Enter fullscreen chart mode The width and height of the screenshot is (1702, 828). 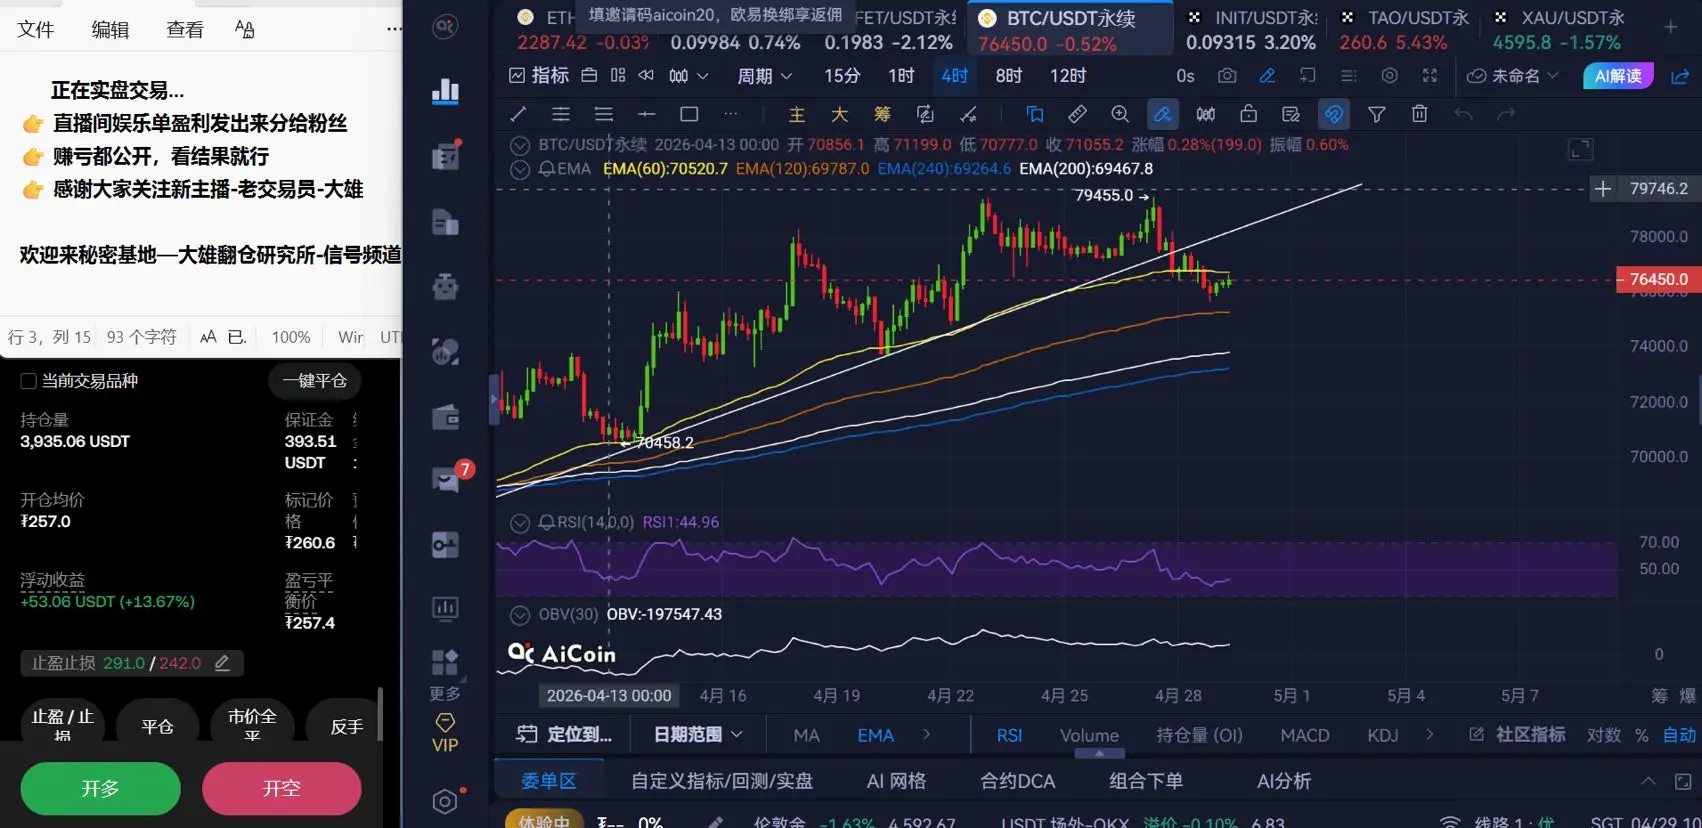coord(1430,76)
